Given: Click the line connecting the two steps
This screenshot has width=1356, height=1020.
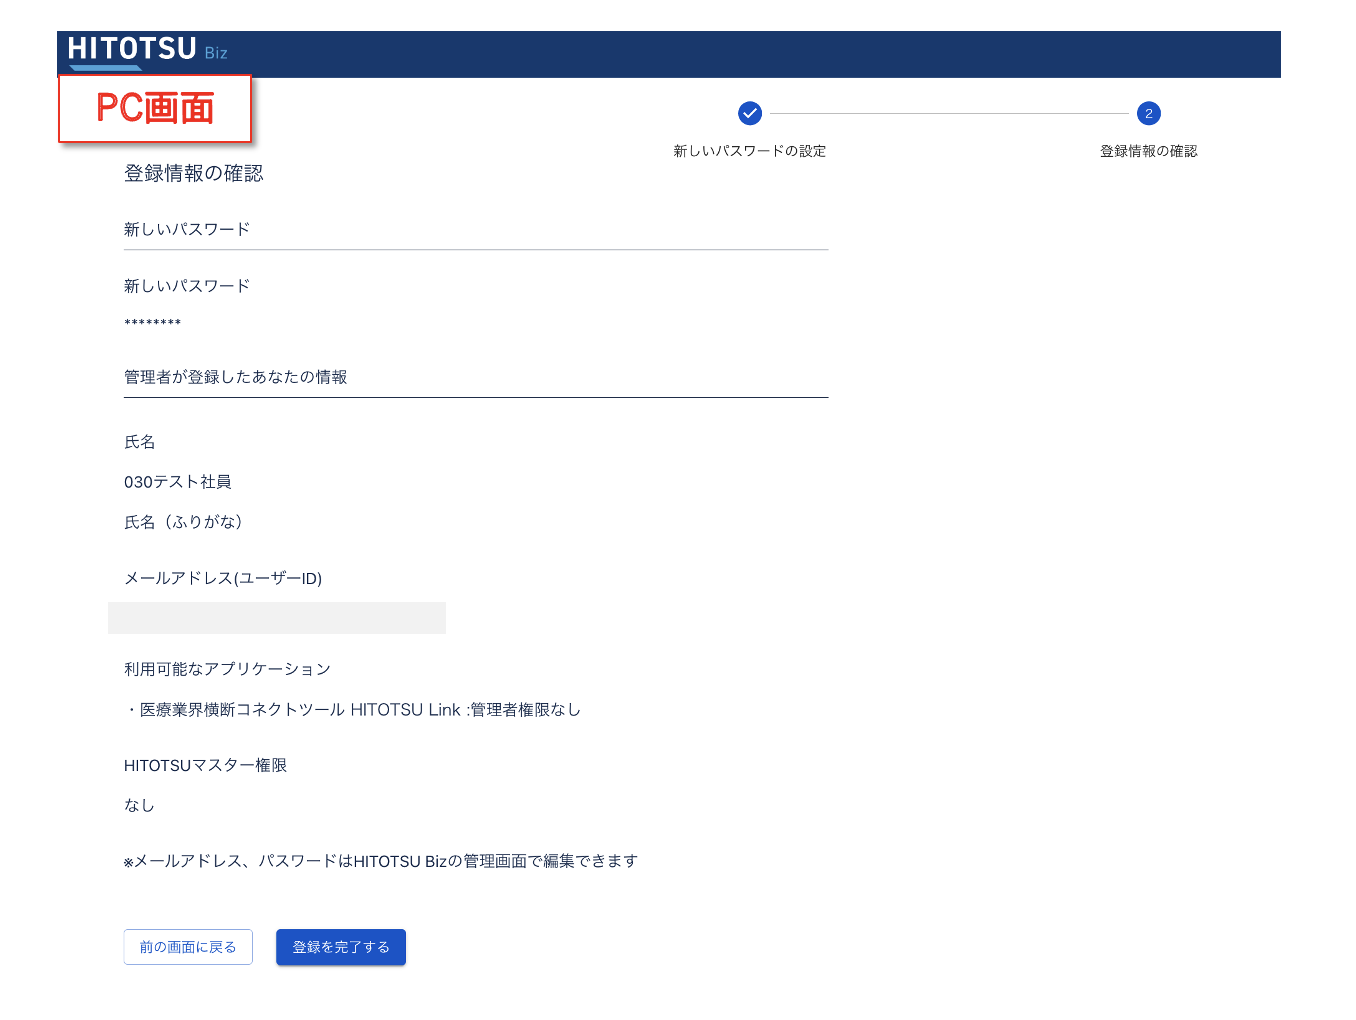Looking at the screenshot, I should click(x=948, y=113).
